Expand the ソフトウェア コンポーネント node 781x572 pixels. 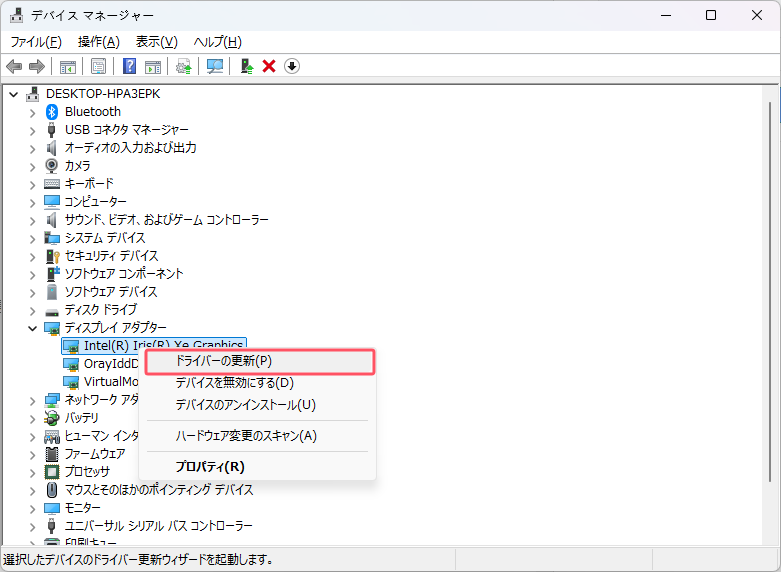tap(32, 275)
